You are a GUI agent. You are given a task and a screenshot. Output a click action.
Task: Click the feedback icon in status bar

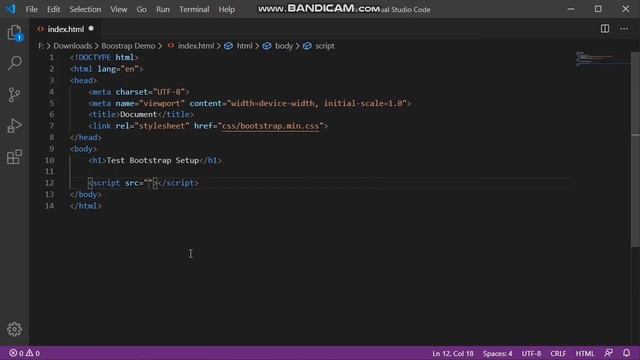pyautogui.click(x=609, y=353)
